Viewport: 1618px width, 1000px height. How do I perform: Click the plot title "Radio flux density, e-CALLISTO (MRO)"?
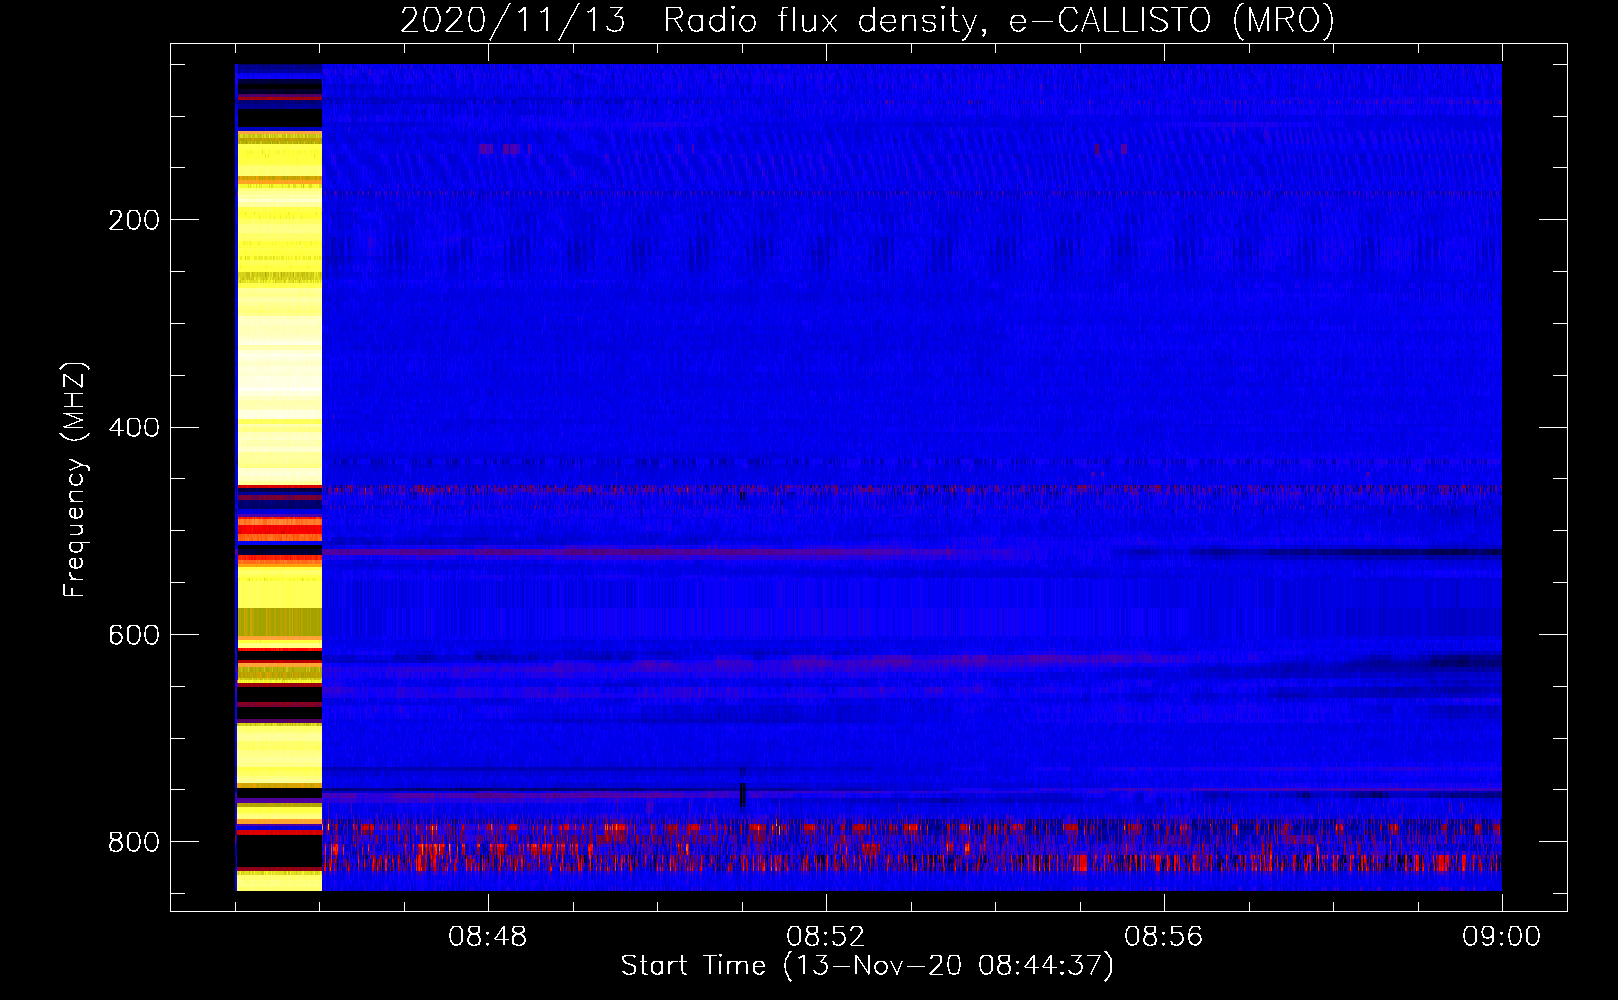[999, 21]
